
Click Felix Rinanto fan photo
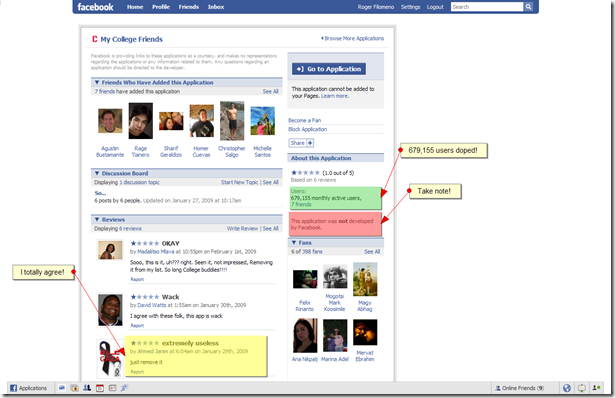[305, 279]
